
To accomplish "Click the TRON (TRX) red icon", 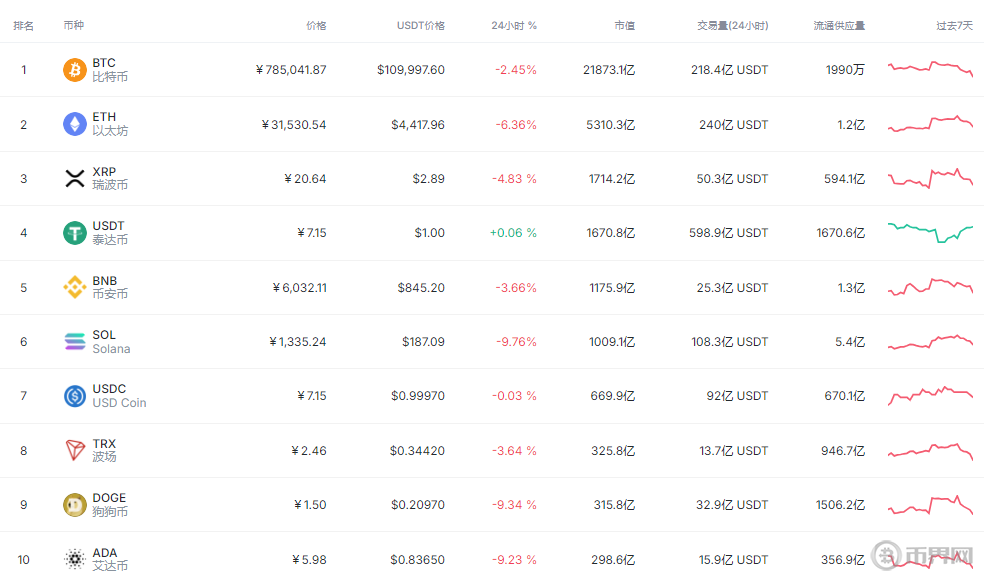I will 75,450.
